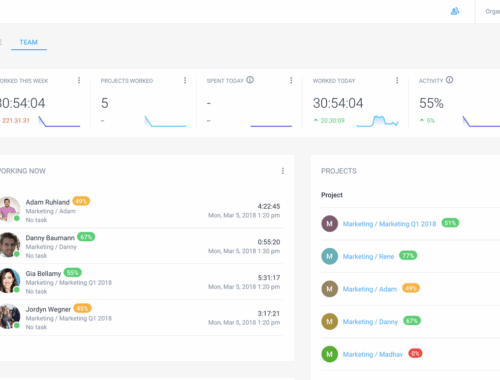
Task: Click the Activity value 55%
Action: click(x=431, y=103)
